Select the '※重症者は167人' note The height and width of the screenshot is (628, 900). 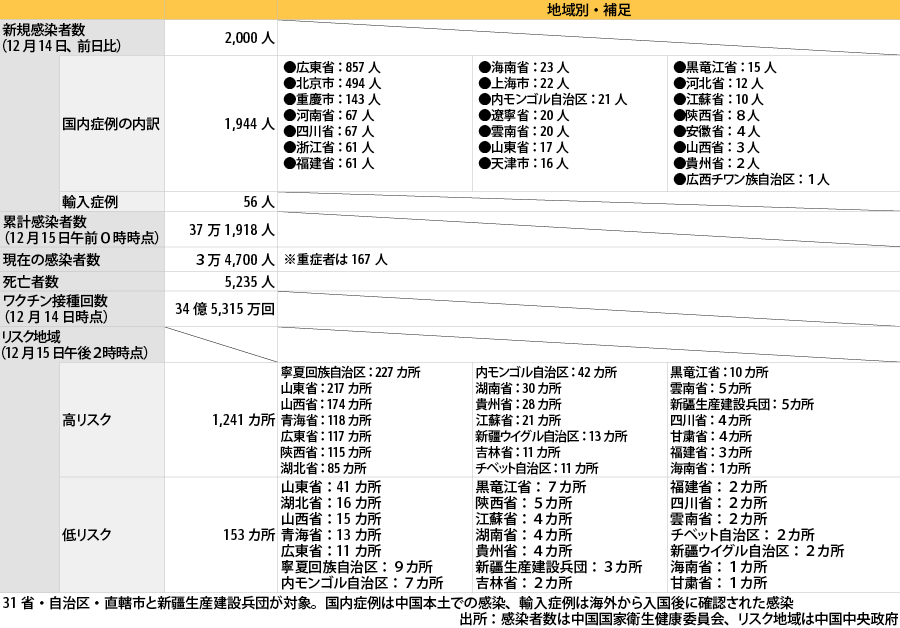[336, 259]
